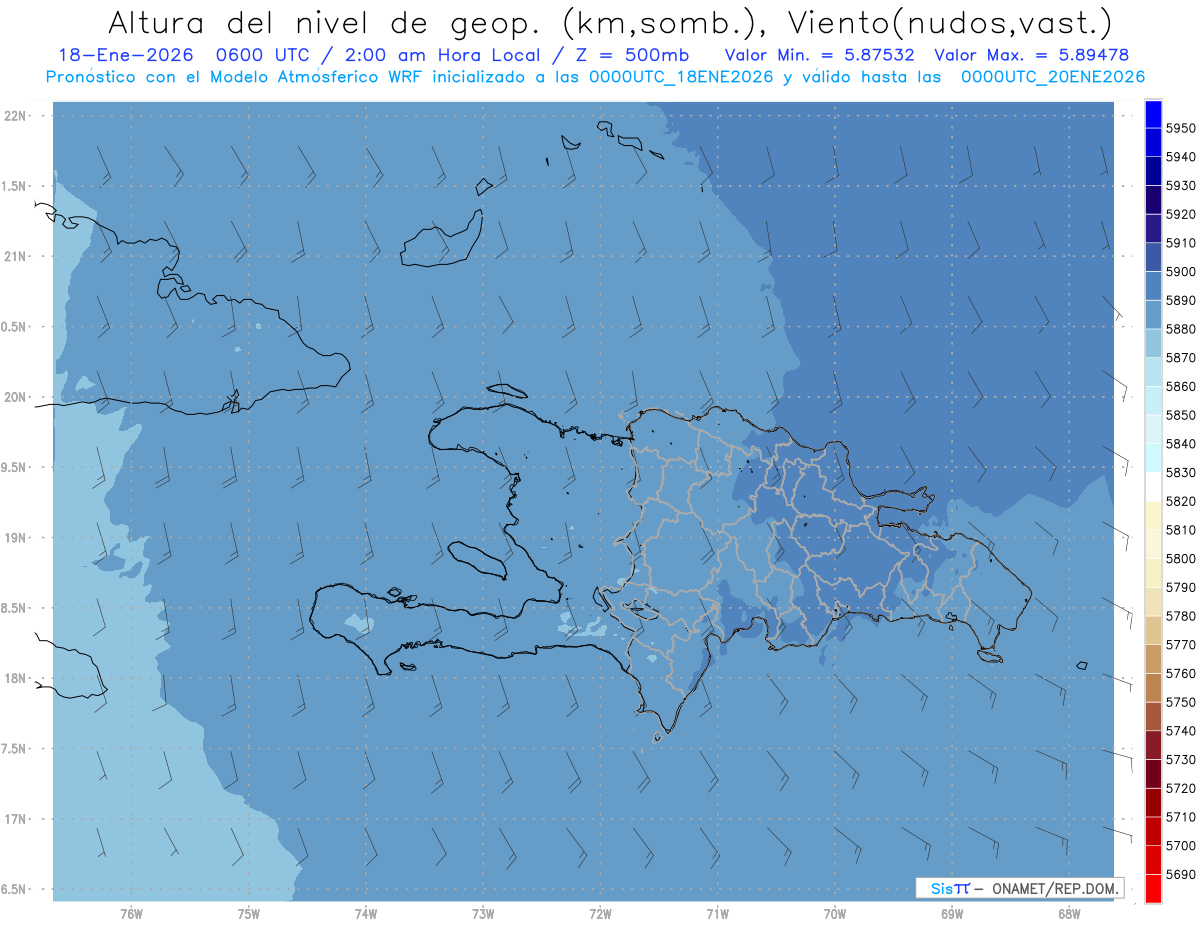Click the '5690' colorbar value
1200x927 pixels.
1180,874
